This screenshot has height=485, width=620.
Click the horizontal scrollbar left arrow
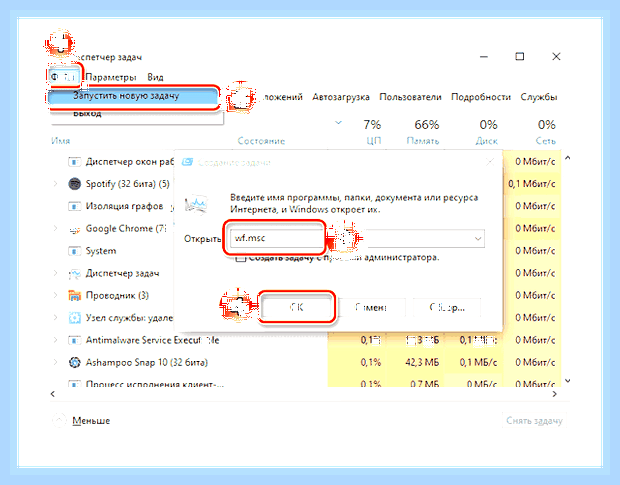coord(53,394)
